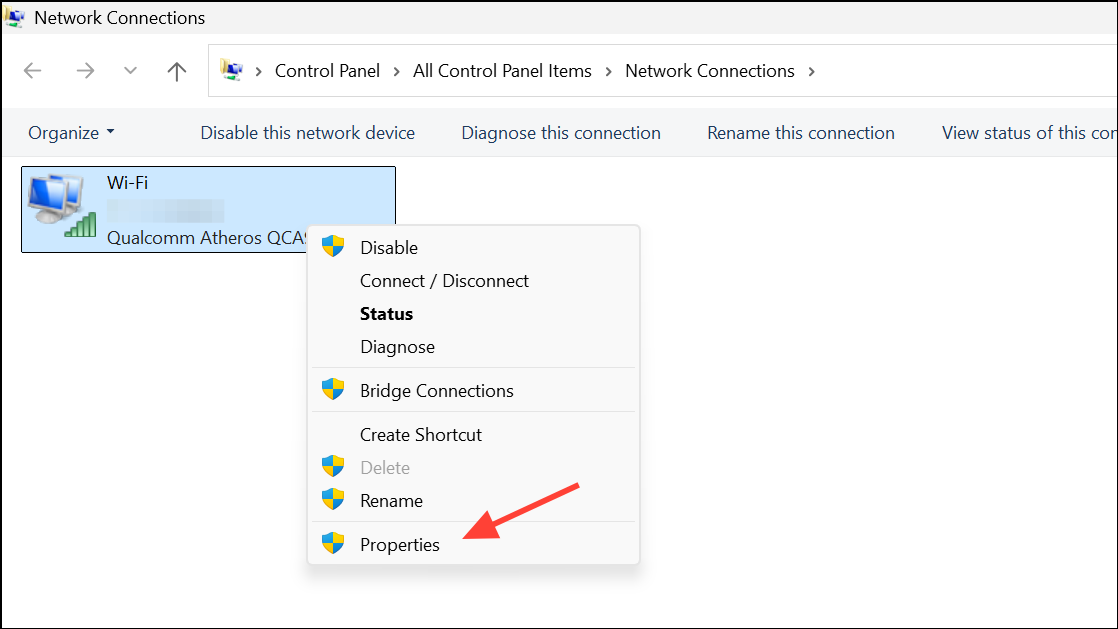Click Diagnose this connection in toolbar
The height and width of the screenshot is (629, 1118).
560,133
